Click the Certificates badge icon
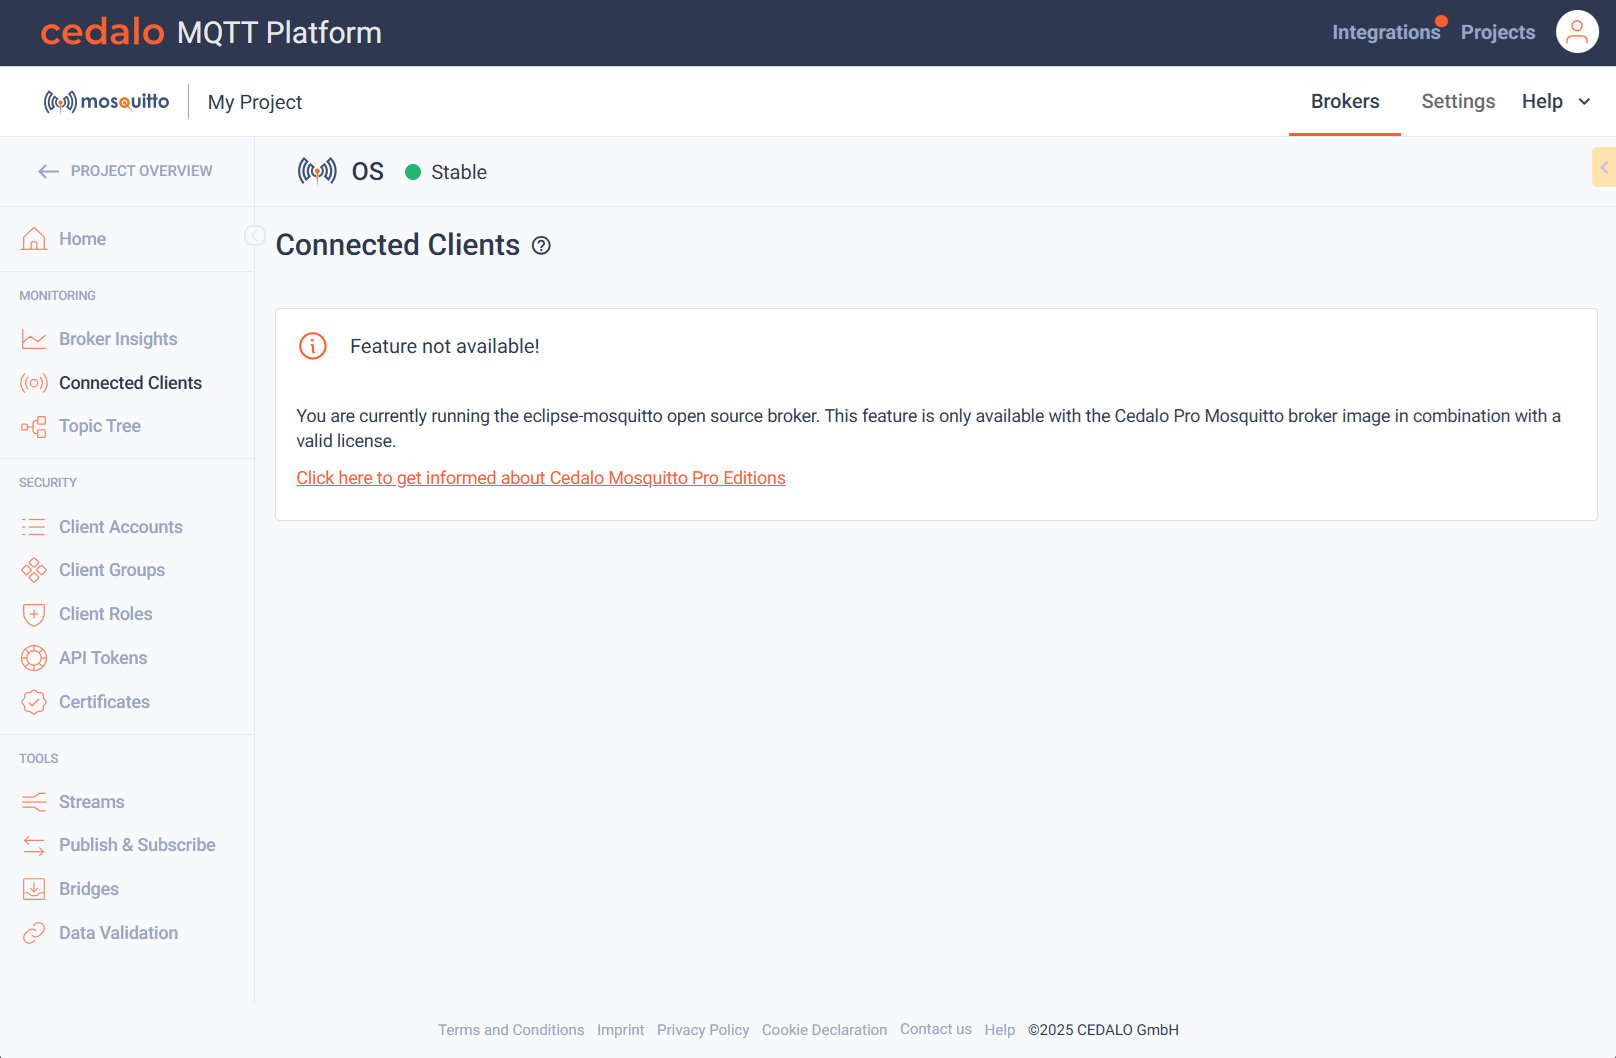This screenshot has height=1058, width=1616. pyautogui.click(x=34, y=702)
